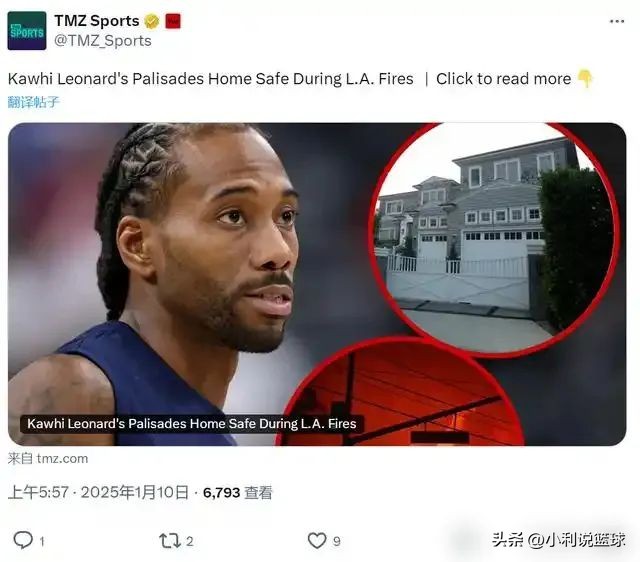
Task: Like the post with heart icon
Action: click(317, 541)
